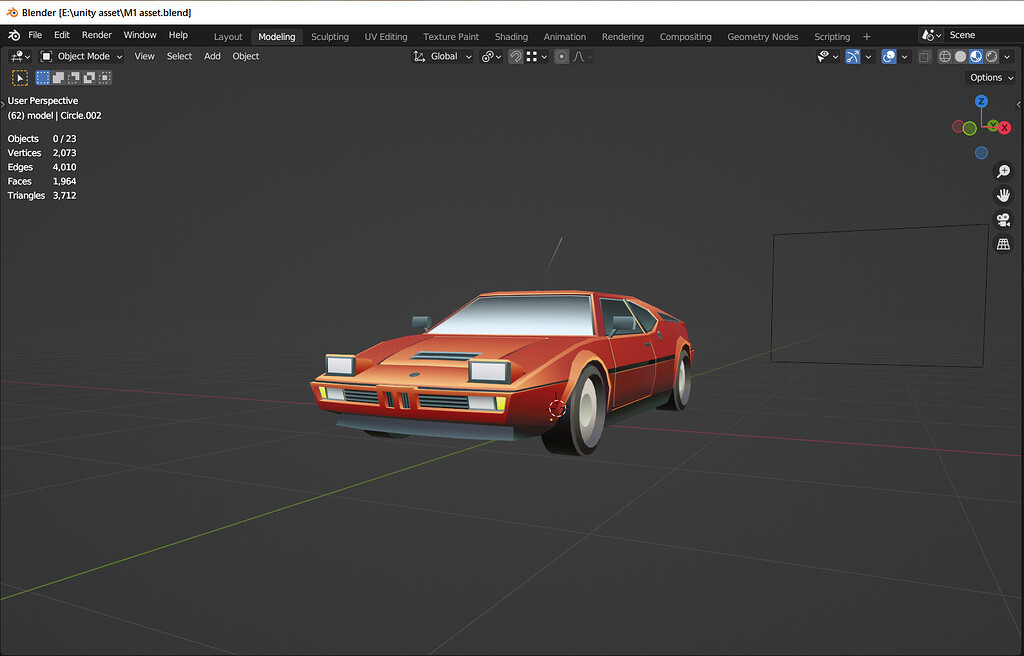Click the Scene selector in the top bar
This screenshot has width=1024, height=656.
coord(962,34)
